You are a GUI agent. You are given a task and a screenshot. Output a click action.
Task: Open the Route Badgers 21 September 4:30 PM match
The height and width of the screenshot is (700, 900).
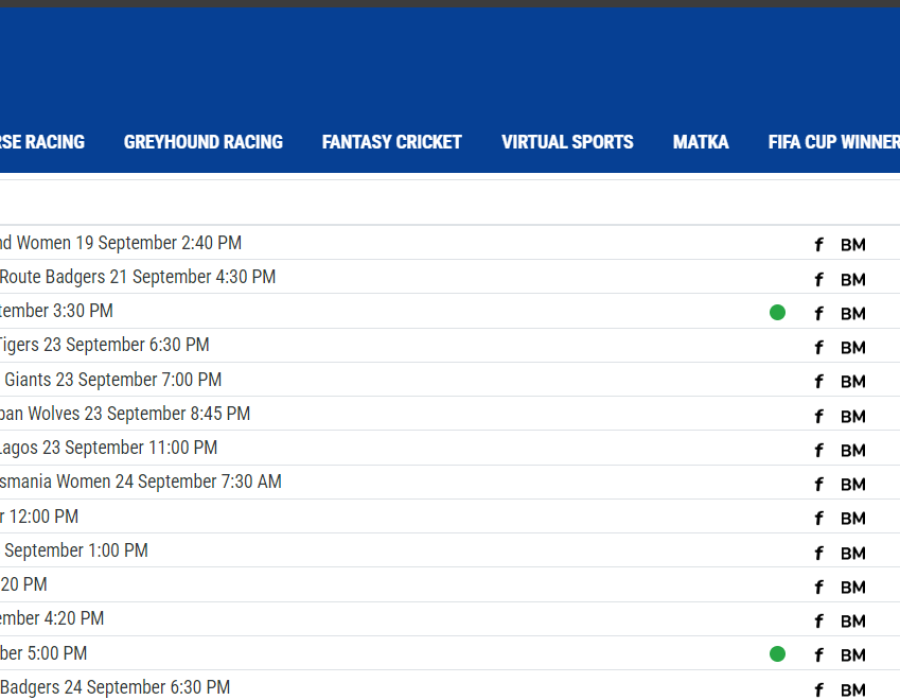coord(137,277)
